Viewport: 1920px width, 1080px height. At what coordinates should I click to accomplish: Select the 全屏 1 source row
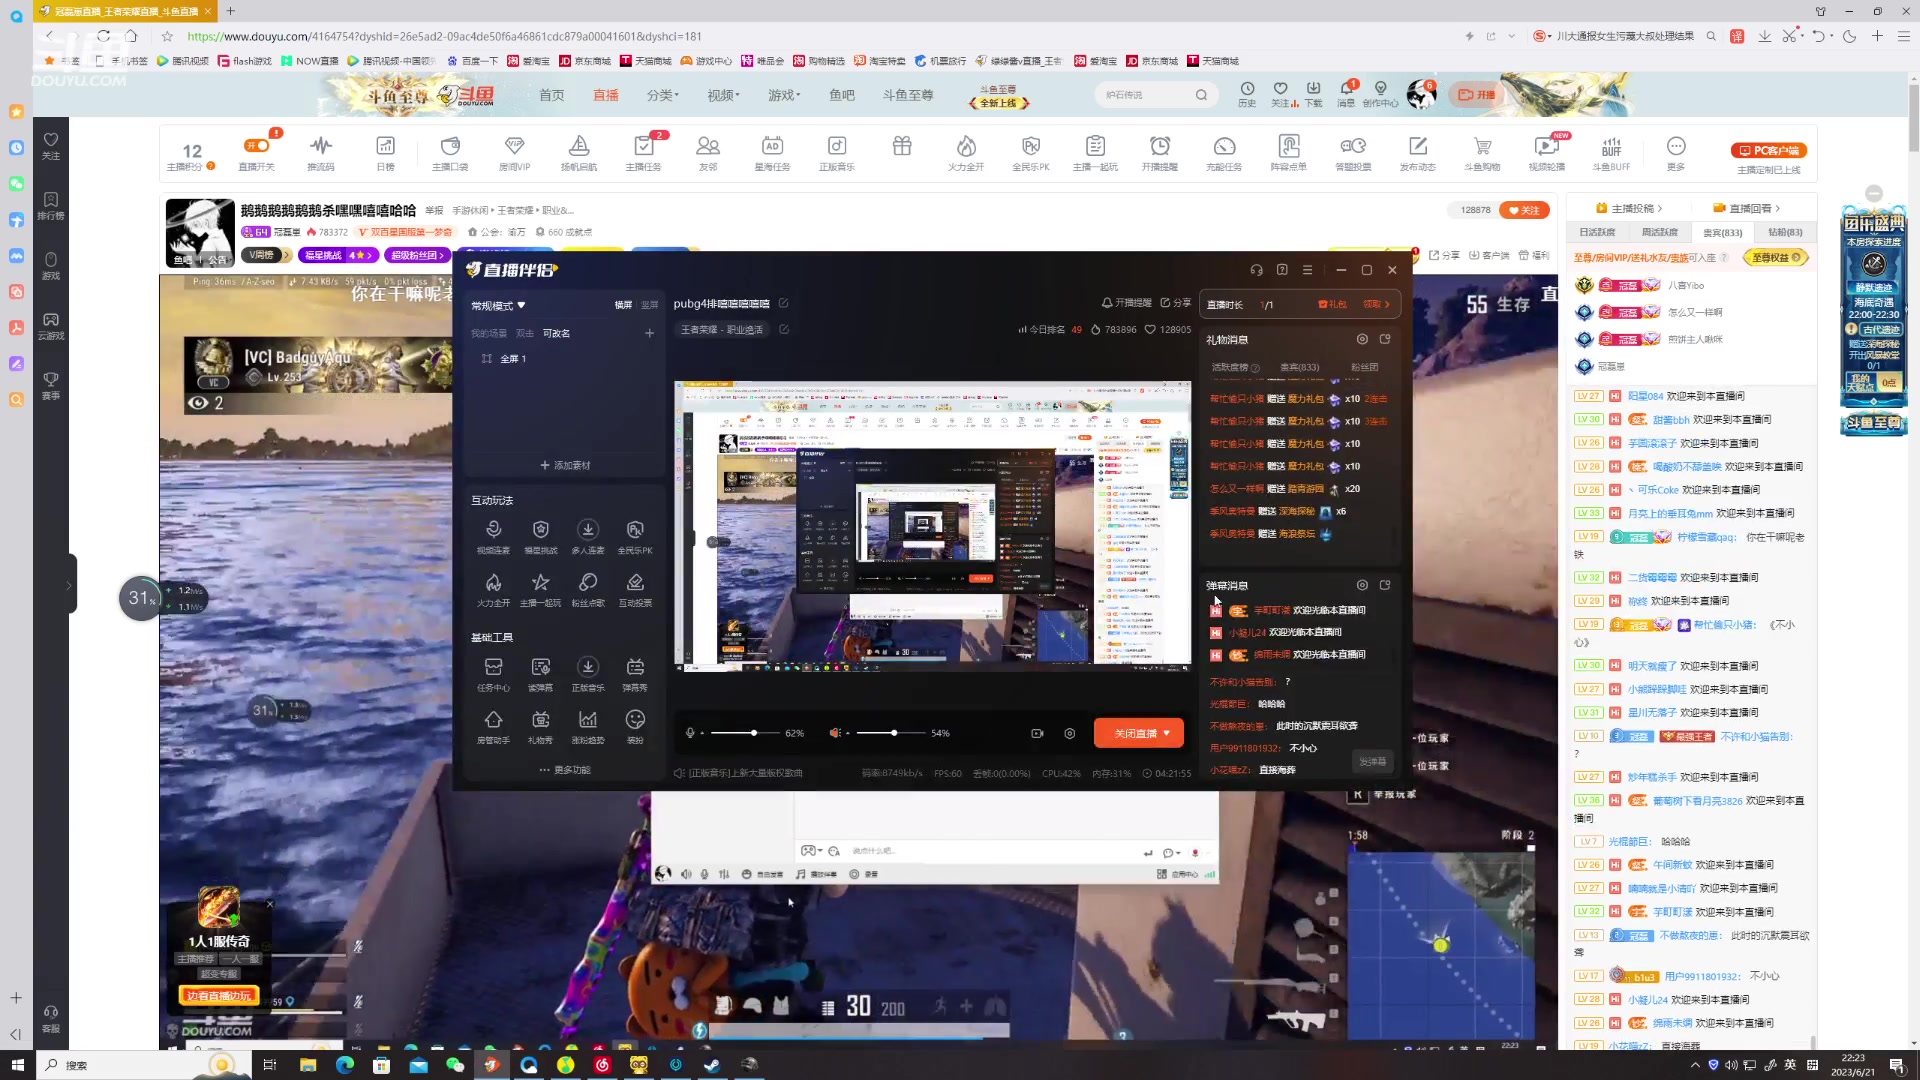pos(565,358)
